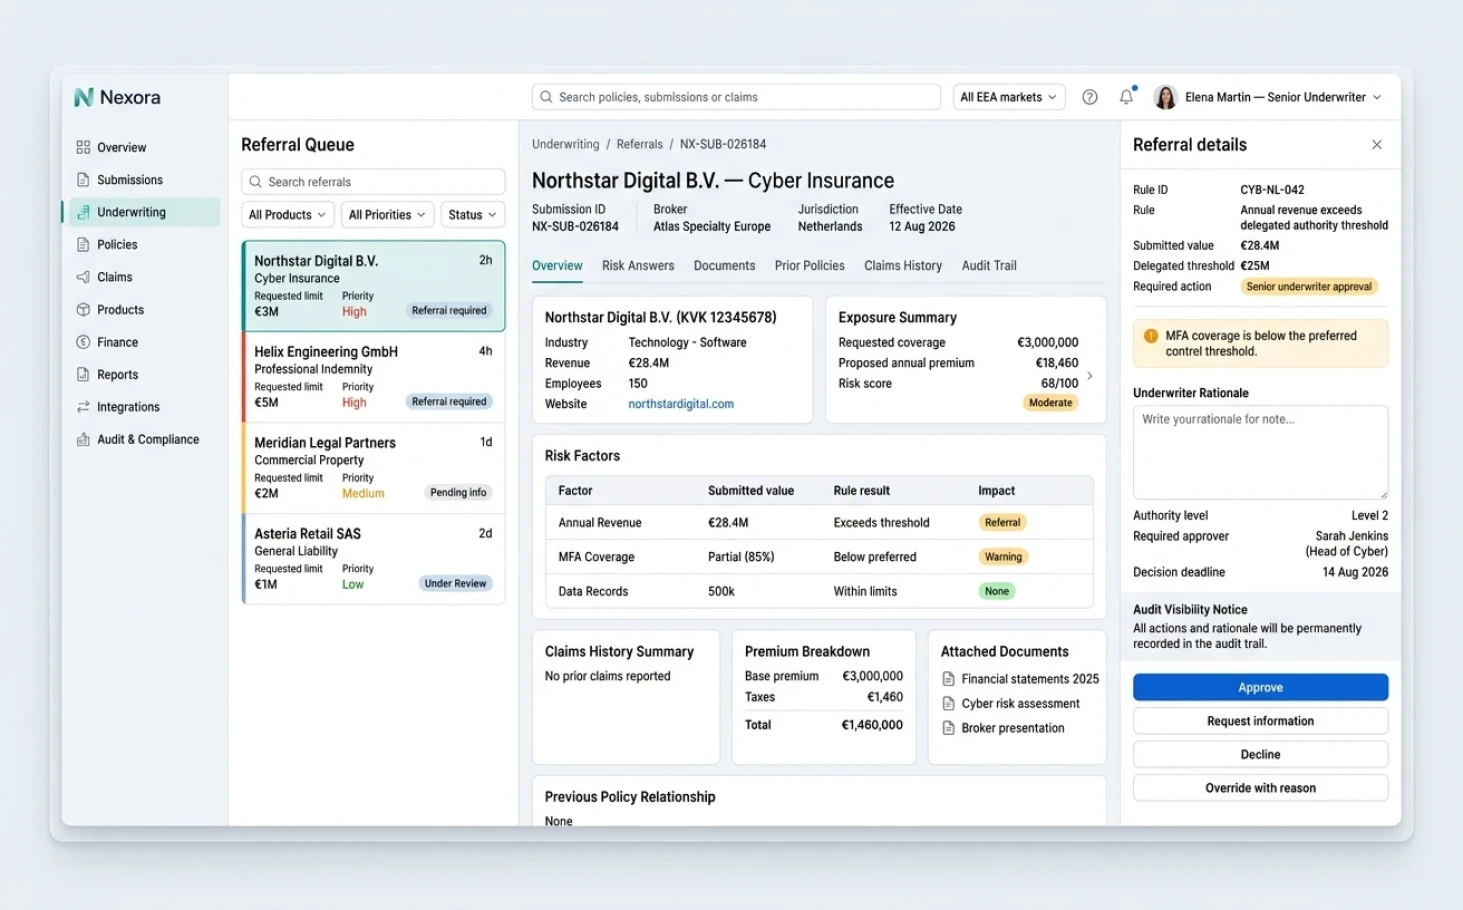Screen dimensions: 1463x910
Task: Open the northstardigital.com website link
Action: tap(681, 404)
